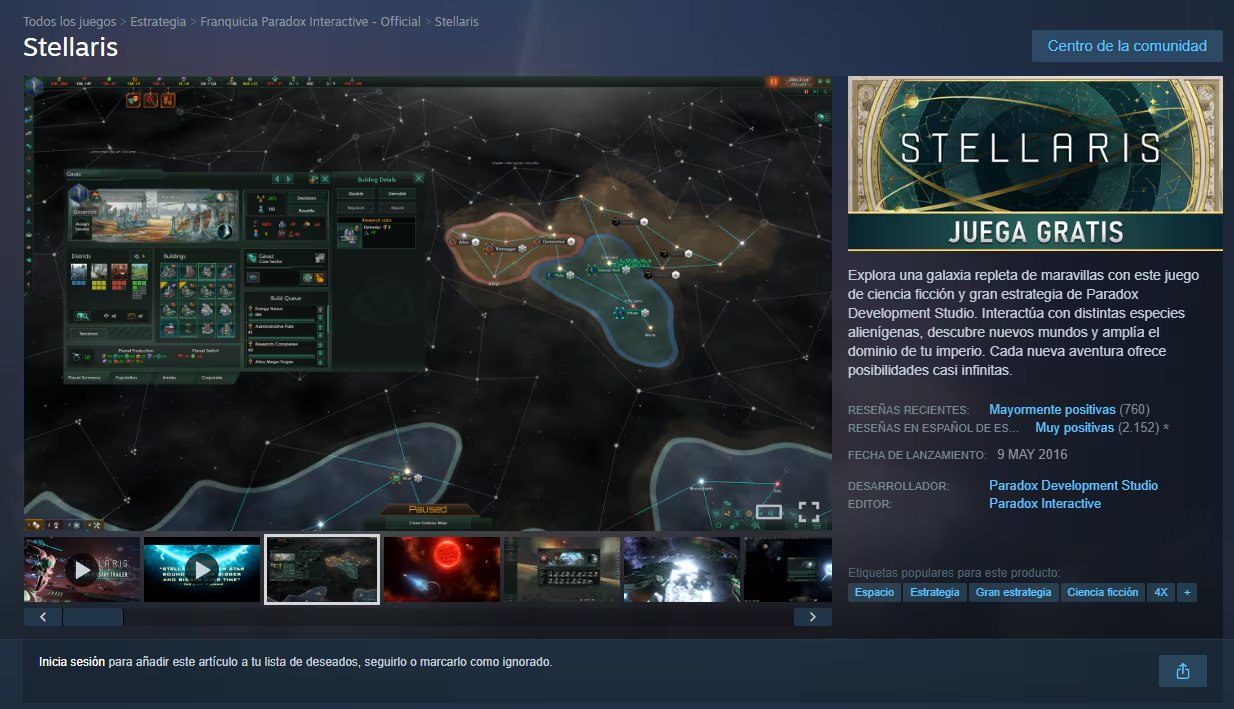Select the 4X tag
This screenshot has width=1234, height=709.
pyautogui.click(x=1161, y=592)
